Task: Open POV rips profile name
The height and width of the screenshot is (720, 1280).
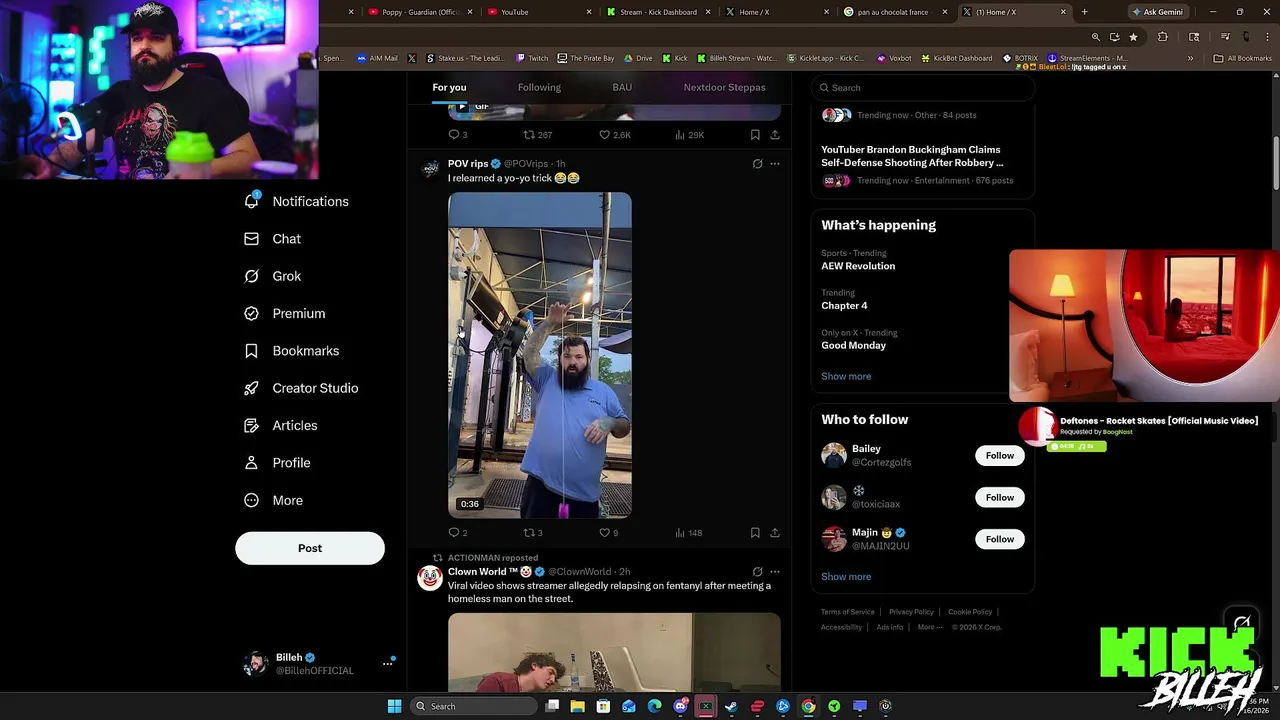Action: coord(468,164)
